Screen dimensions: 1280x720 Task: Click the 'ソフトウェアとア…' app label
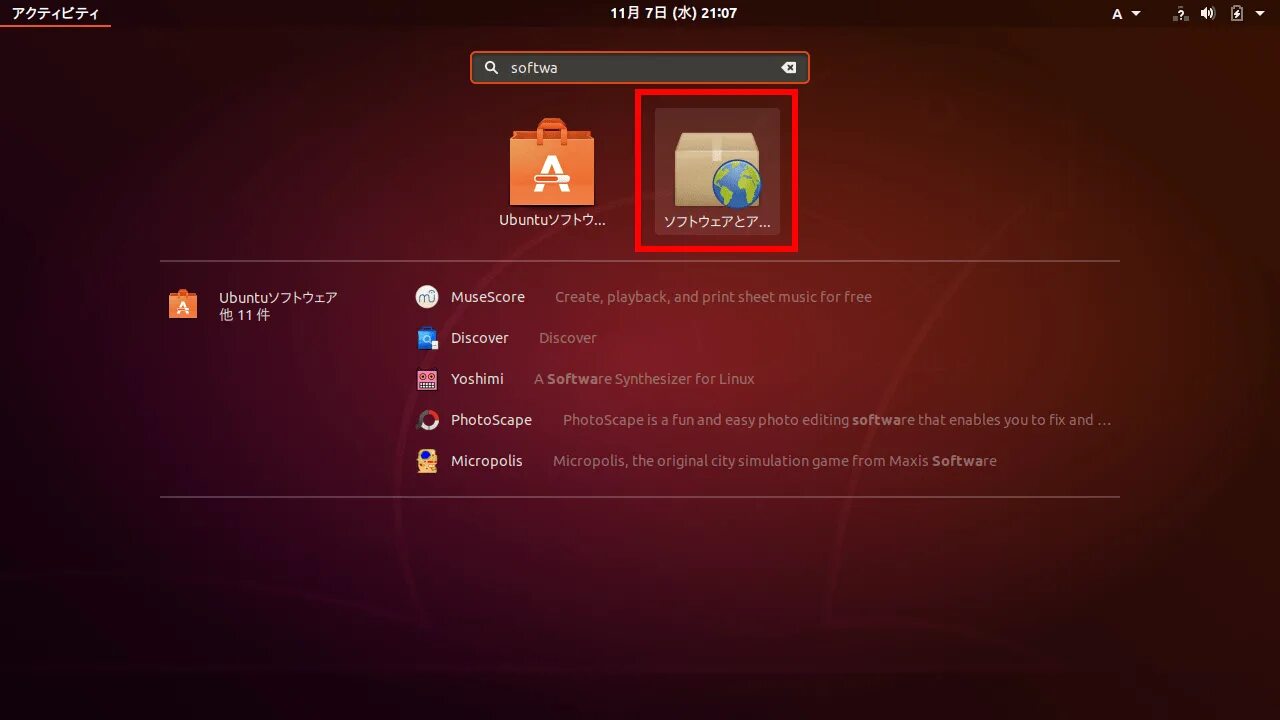(717, 222)
